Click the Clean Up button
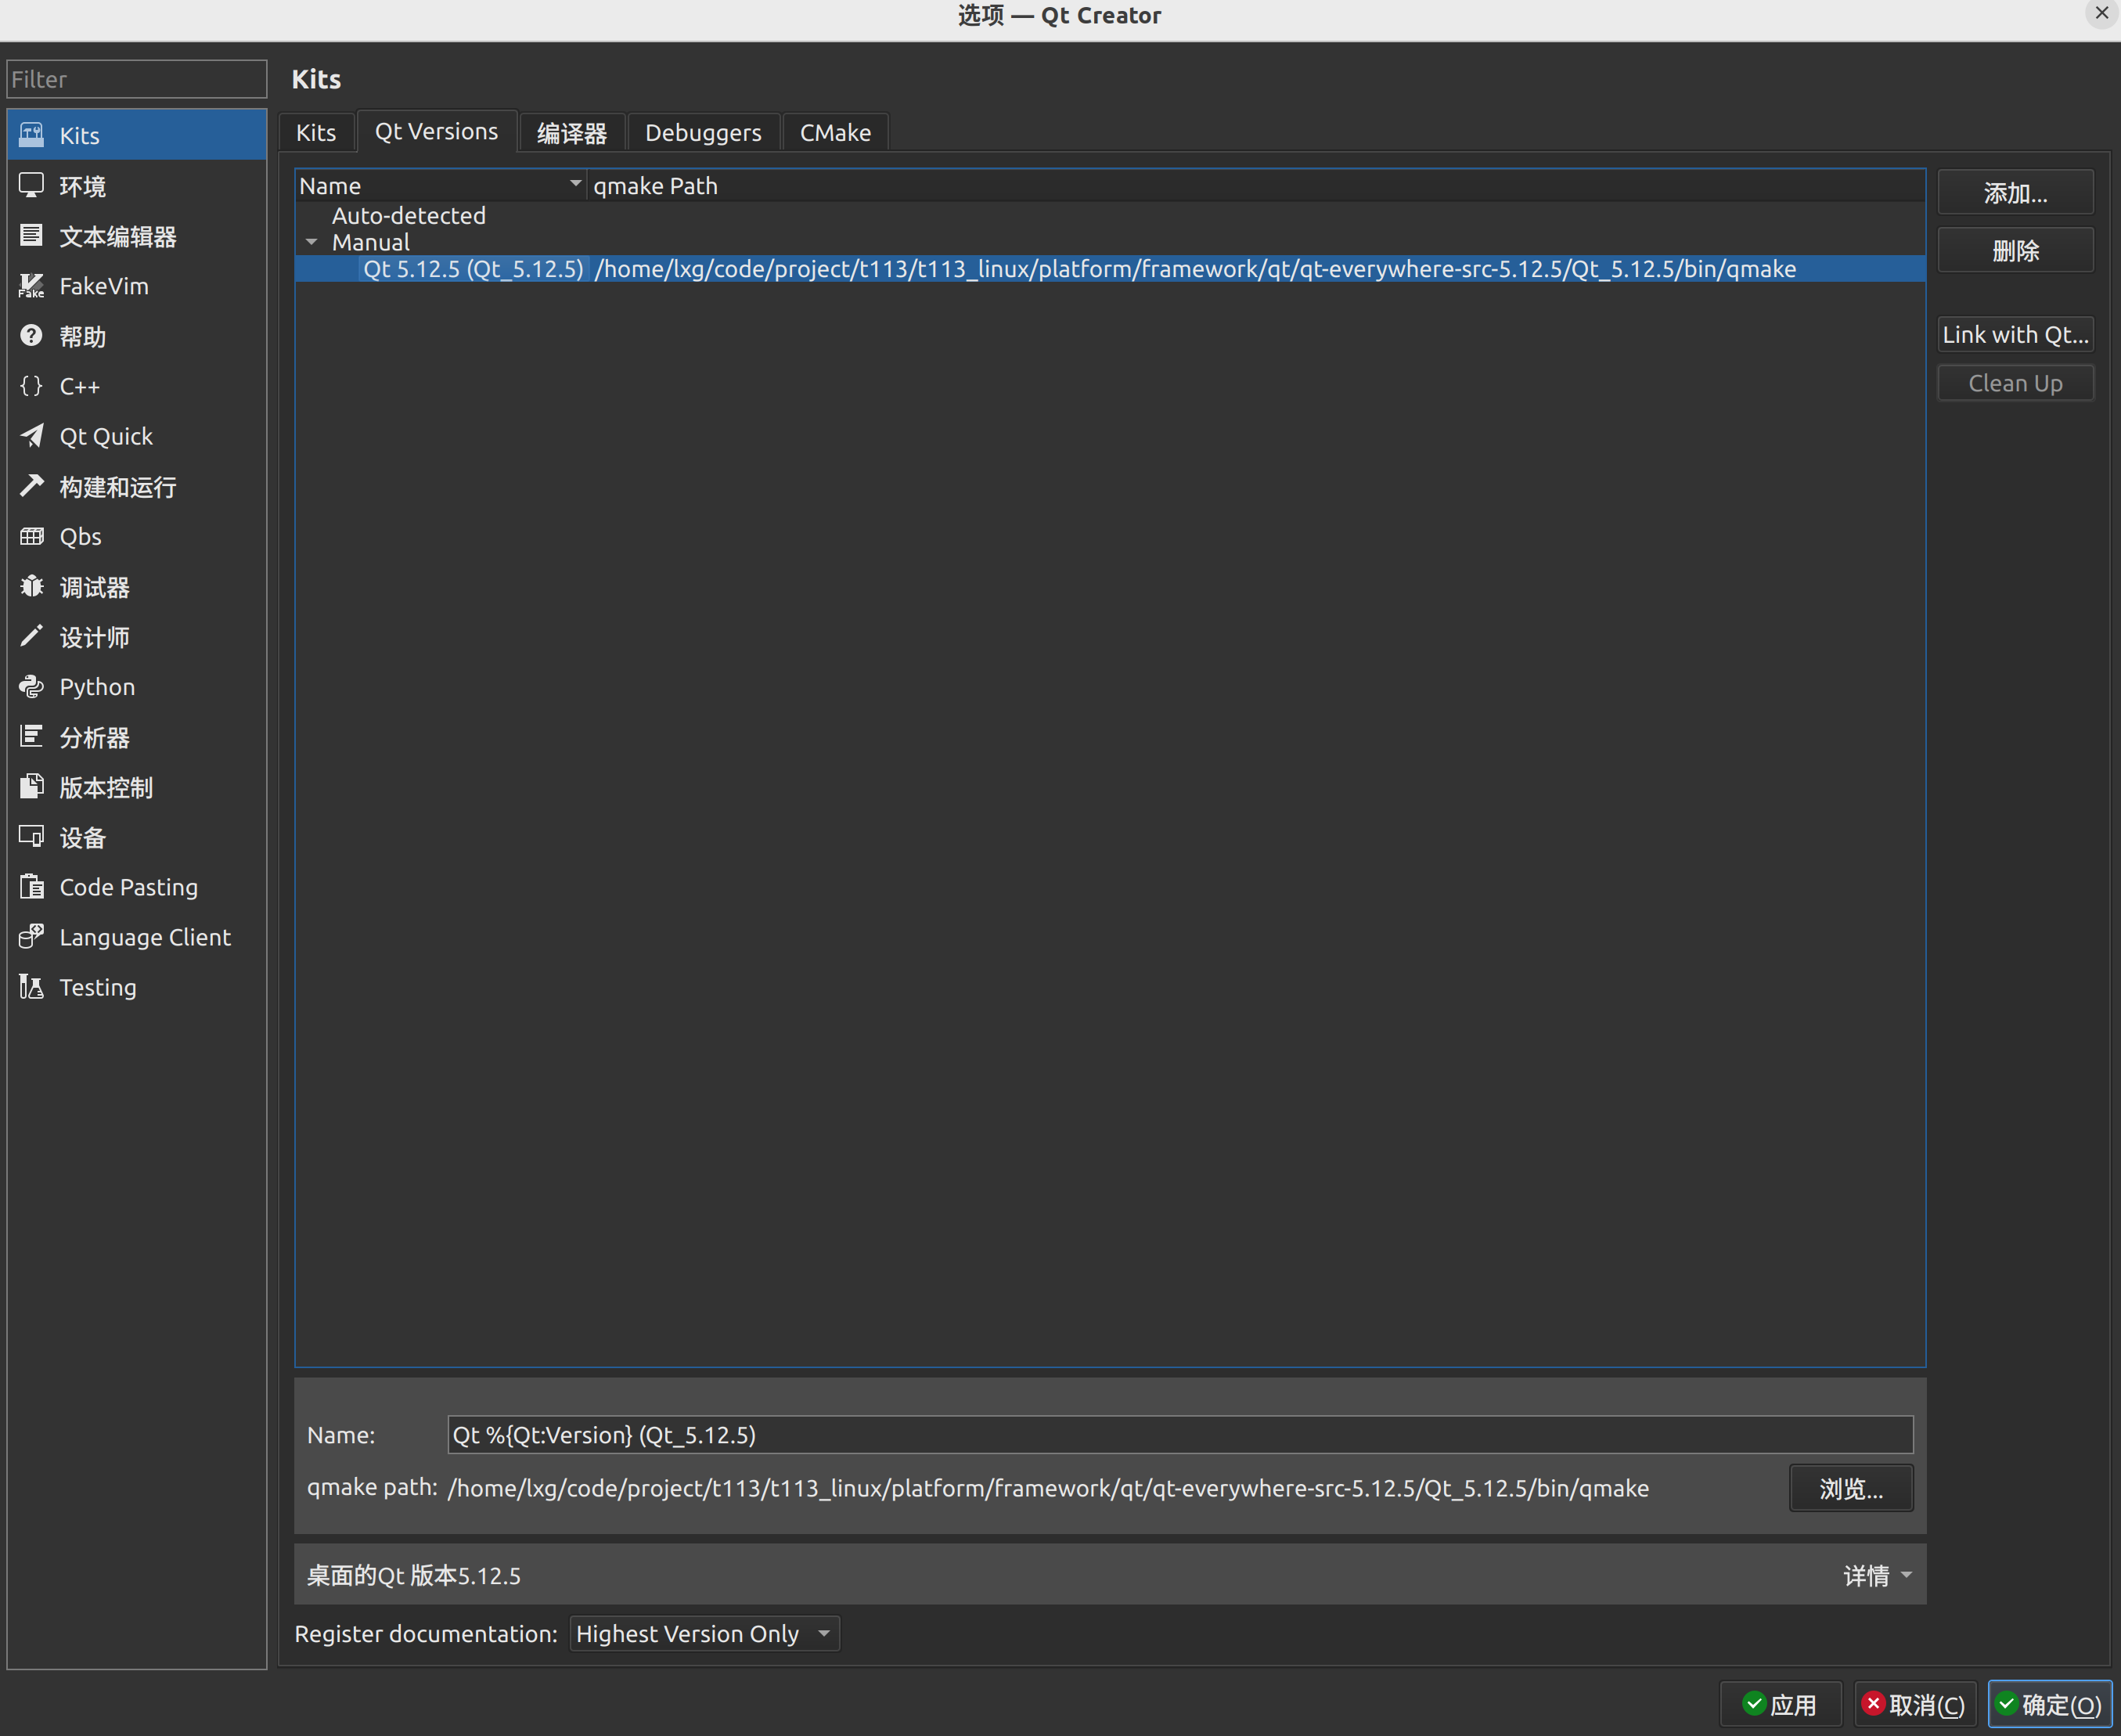2121x1736 pixels. pos(2015,383)
